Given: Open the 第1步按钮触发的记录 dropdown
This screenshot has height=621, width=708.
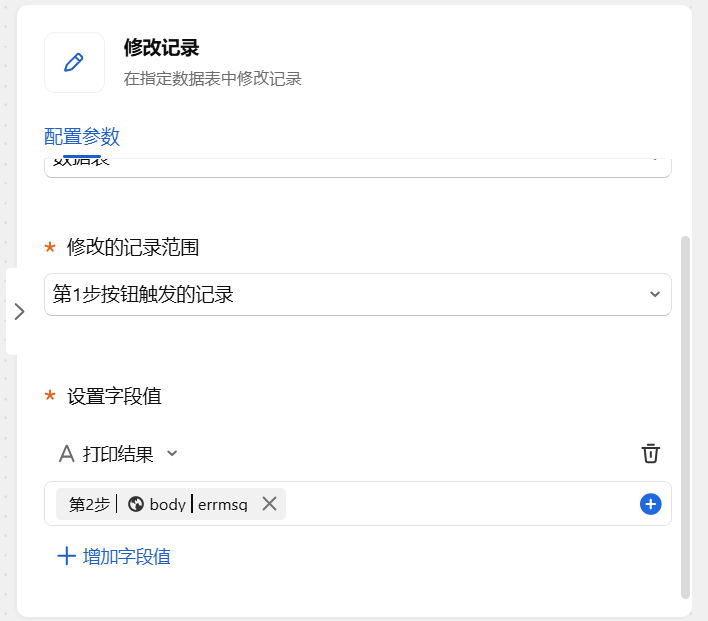Looking at the screenshot, I should point(340,294).
